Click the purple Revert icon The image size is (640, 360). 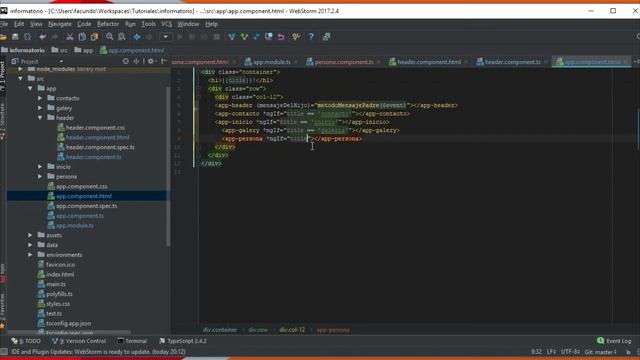[281, 37]
